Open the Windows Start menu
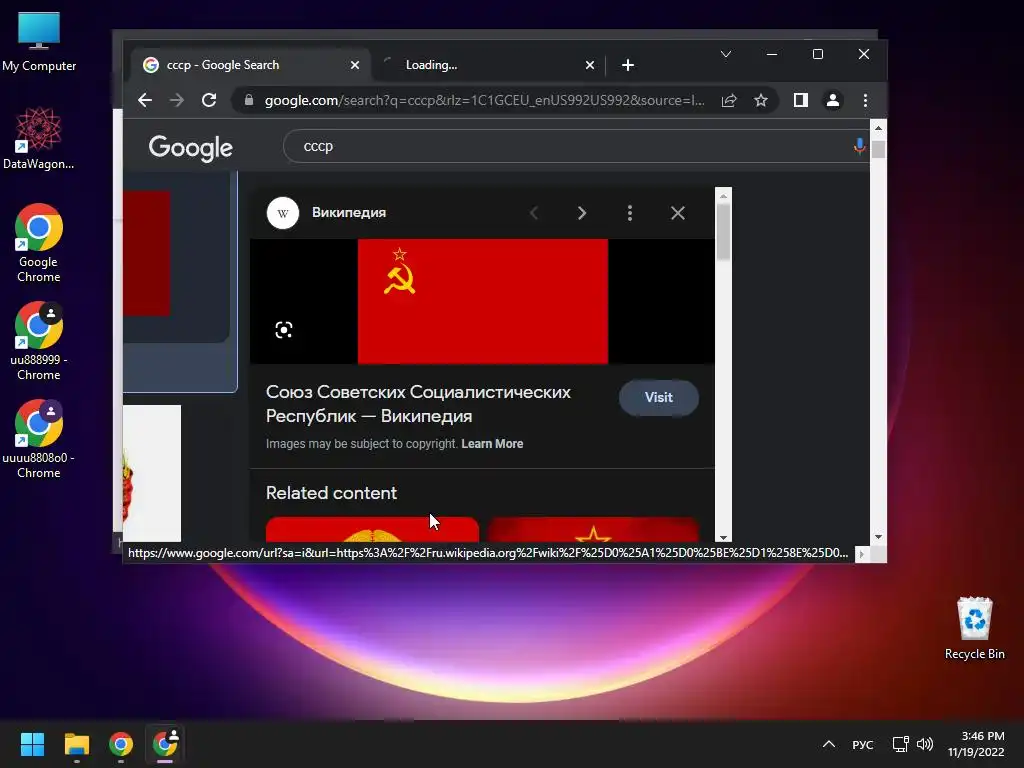Image resolution: width=1024 pixels, height=768 pixels. pyautogui.click(x=32, y=744)
